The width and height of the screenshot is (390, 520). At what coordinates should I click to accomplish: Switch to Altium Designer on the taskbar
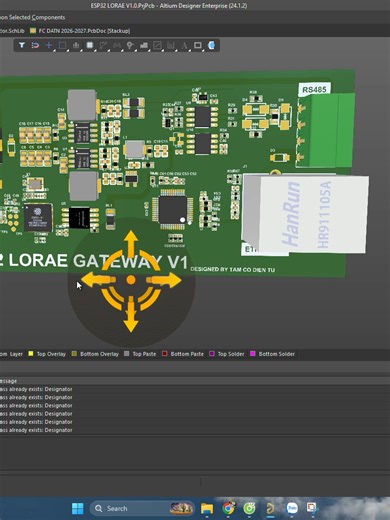pyautogui.click(x=270, y=508)
